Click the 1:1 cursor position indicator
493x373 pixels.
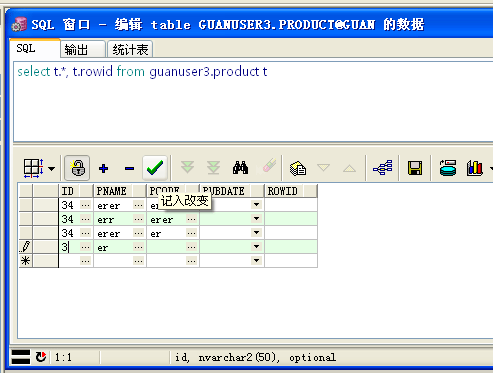pyautogui.click(x=63, y=358)
